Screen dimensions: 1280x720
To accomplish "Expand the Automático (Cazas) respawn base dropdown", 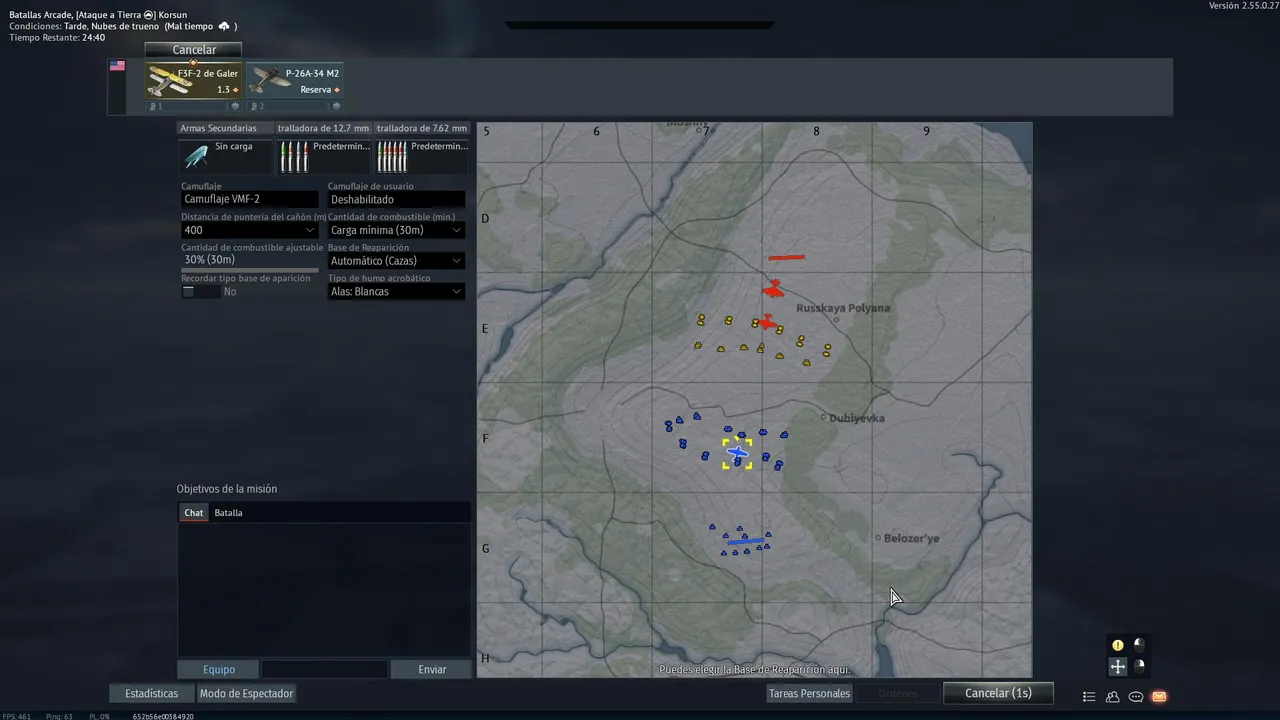I will pyautogui.click(x=396, y=261).
